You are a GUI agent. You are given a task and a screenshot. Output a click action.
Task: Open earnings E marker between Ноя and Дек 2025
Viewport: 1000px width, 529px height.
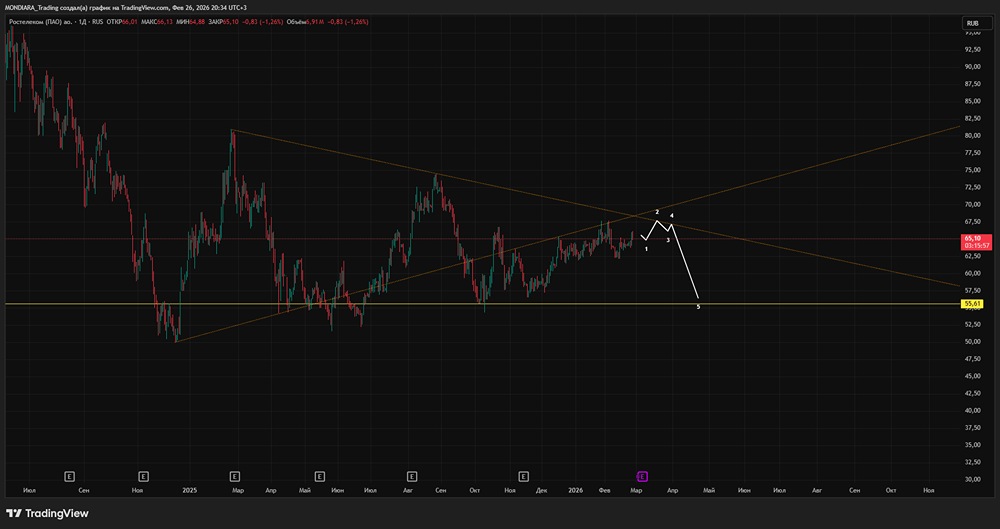click(523, 477)
